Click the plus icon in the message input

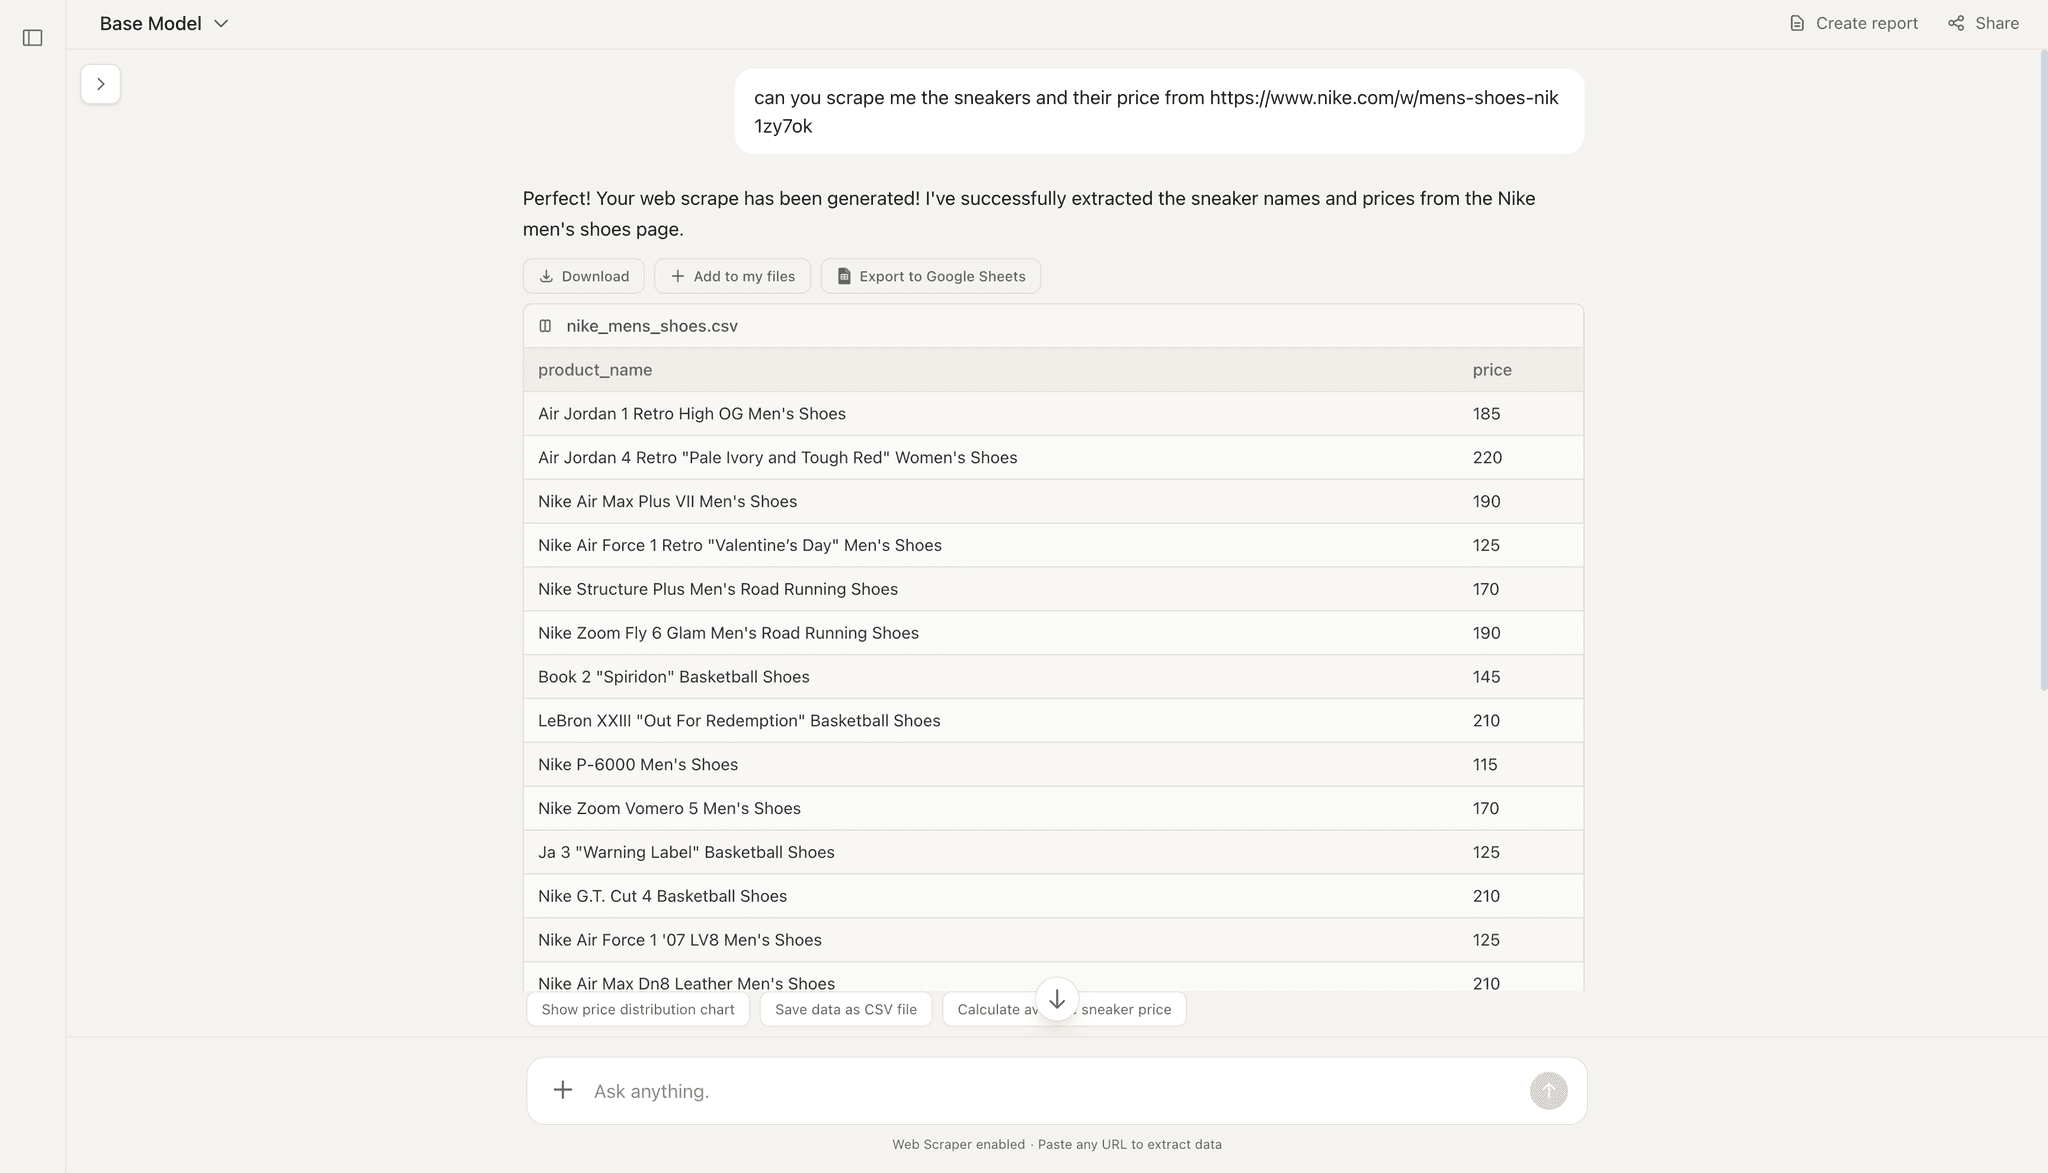(562, 1090)
